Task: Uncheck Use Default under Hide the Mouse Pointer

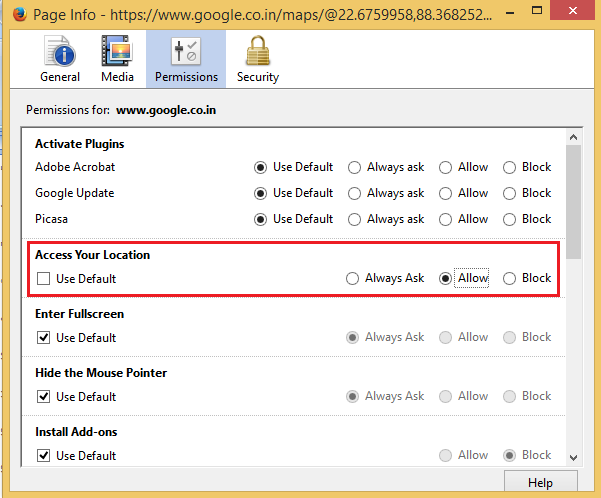Action: (43, 396)
